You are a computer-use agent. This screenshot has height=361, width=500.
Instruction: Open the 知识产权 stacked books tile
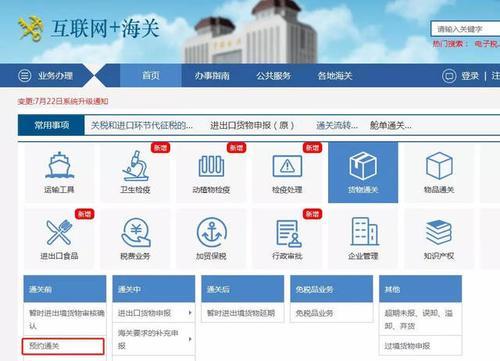pyautogui.click(x=439, y=238)
